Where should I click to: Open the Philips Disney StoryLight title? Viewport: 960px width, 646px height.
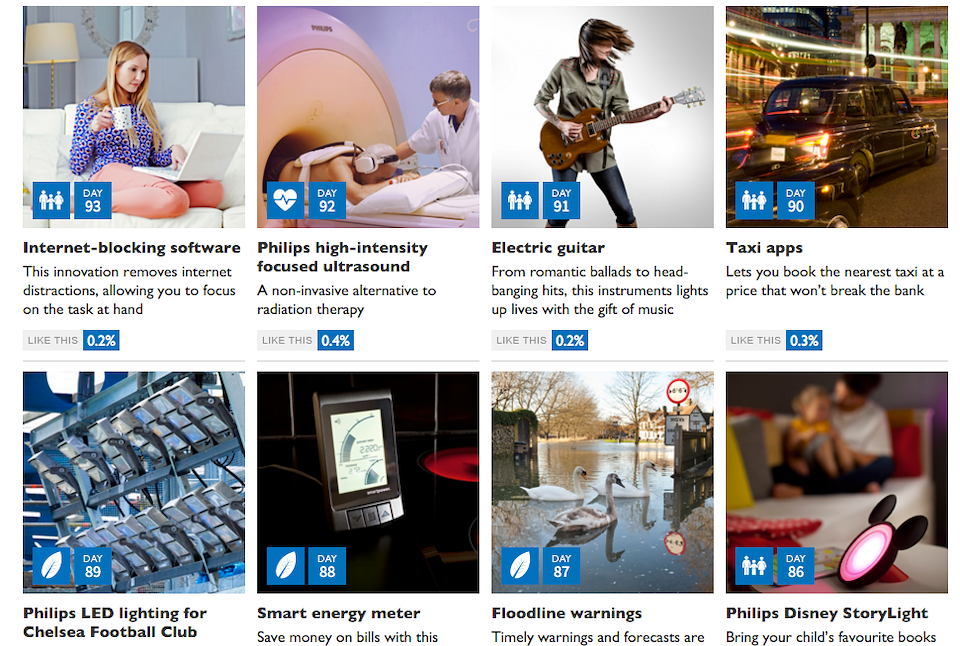tap(827, 613)
